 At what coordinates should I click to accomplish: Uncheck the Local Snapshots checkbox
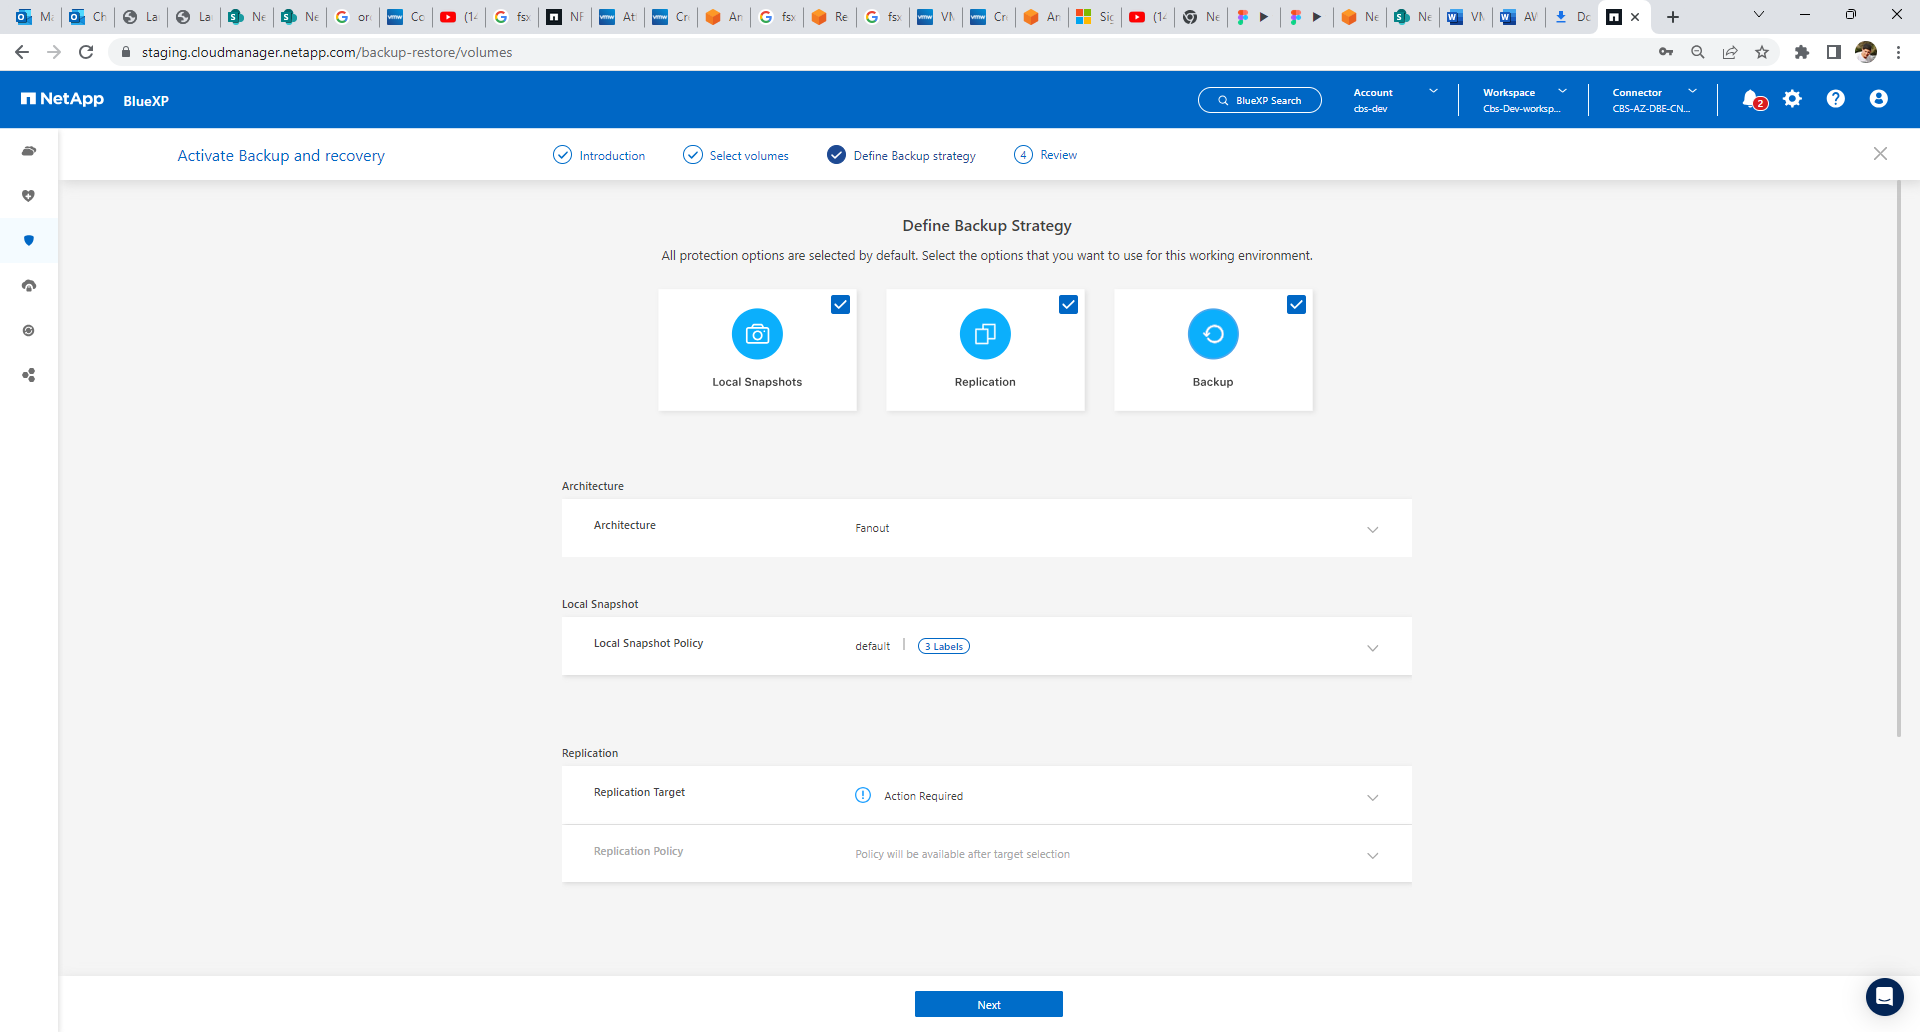click(x=840, y=305)
